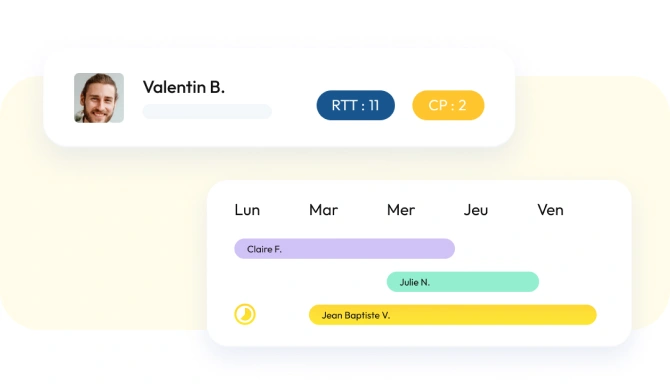The width and height of the screenshot is (670, 384).
Task: Click the Jean Baptiste V. name text
Action: click(x=356, y=315)
